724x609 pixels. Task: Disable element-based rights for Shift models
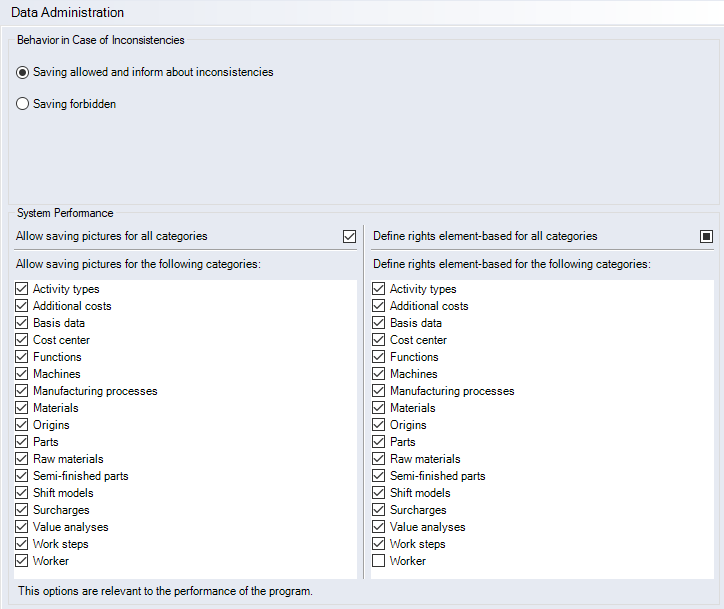click(379, 493)
